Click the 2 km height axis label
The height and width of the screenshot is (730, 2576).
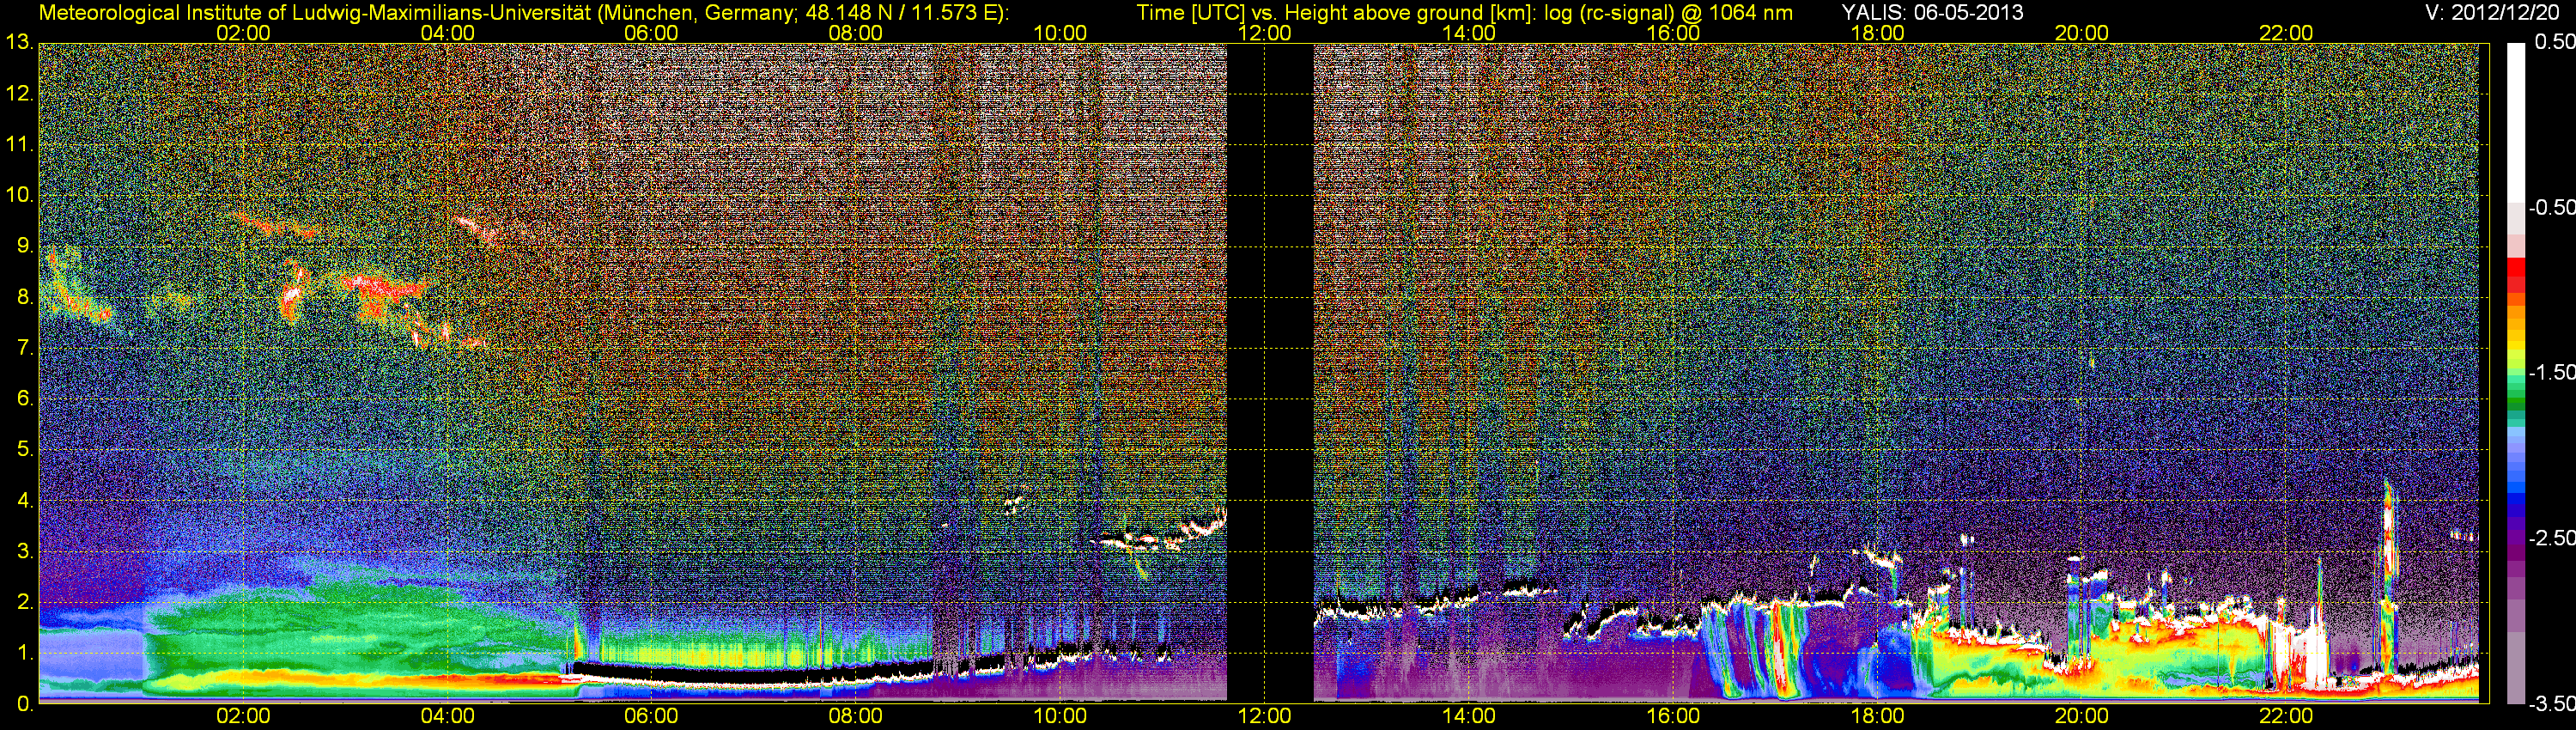pyautogui.click(x=24, y=602)
